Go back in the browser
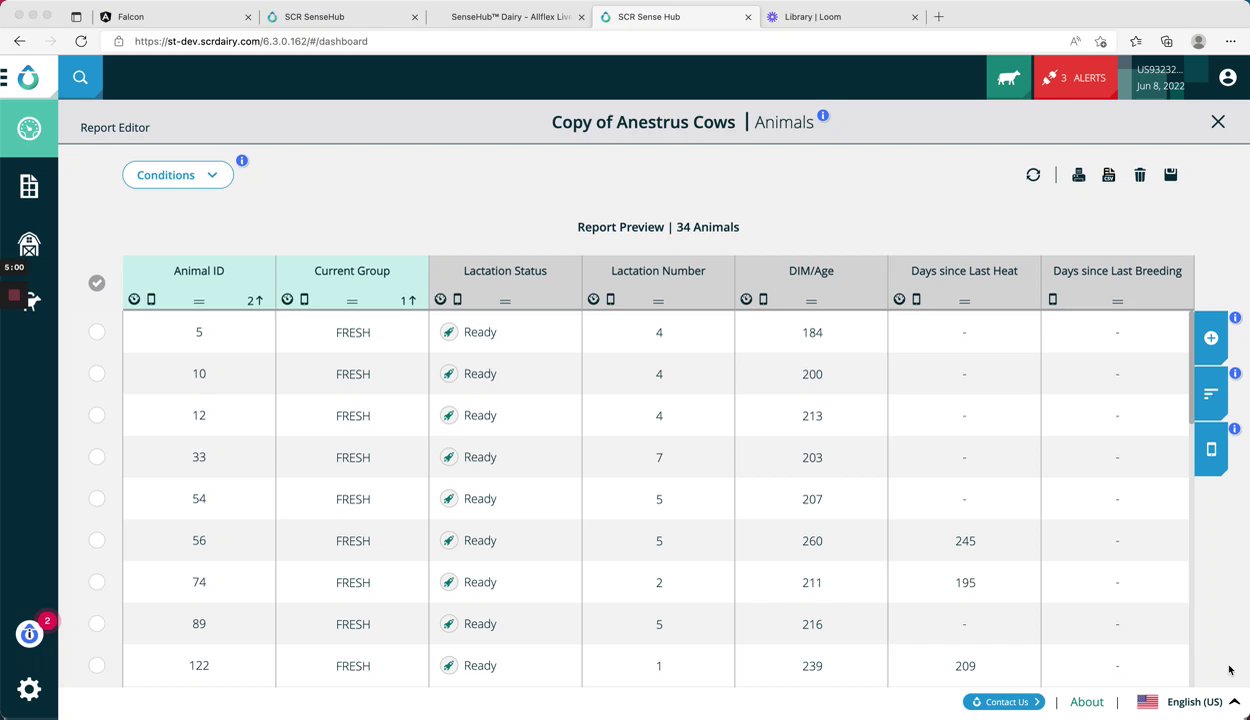Viewport: 1250px width, 720px height. (x=20, y=41)
